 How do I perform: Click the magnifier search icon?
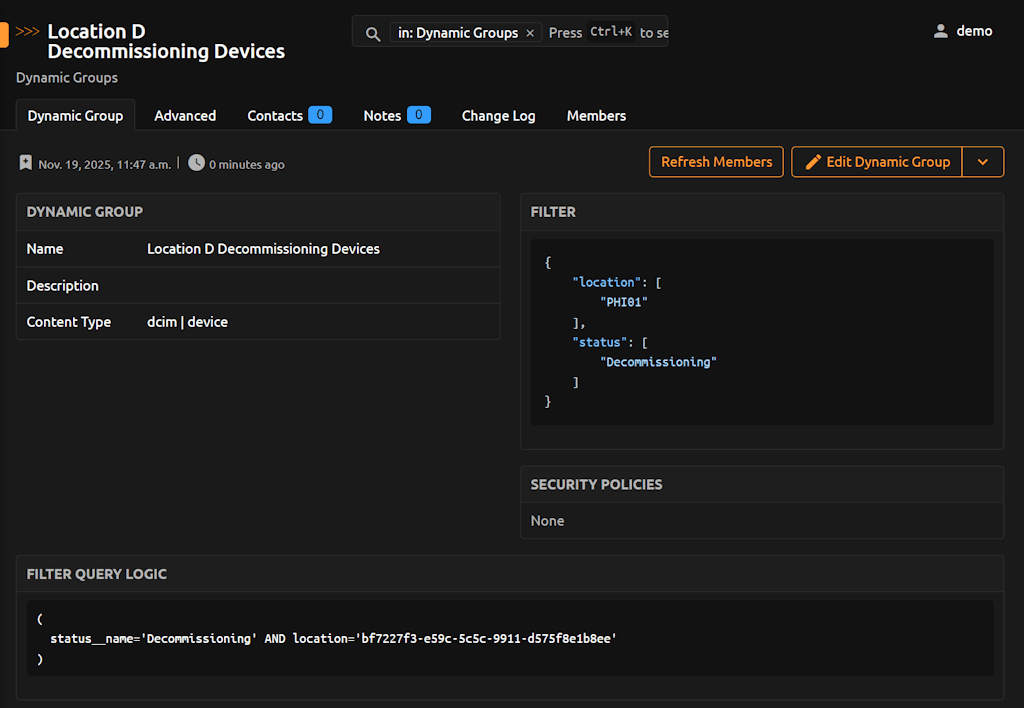pos(373,33)
